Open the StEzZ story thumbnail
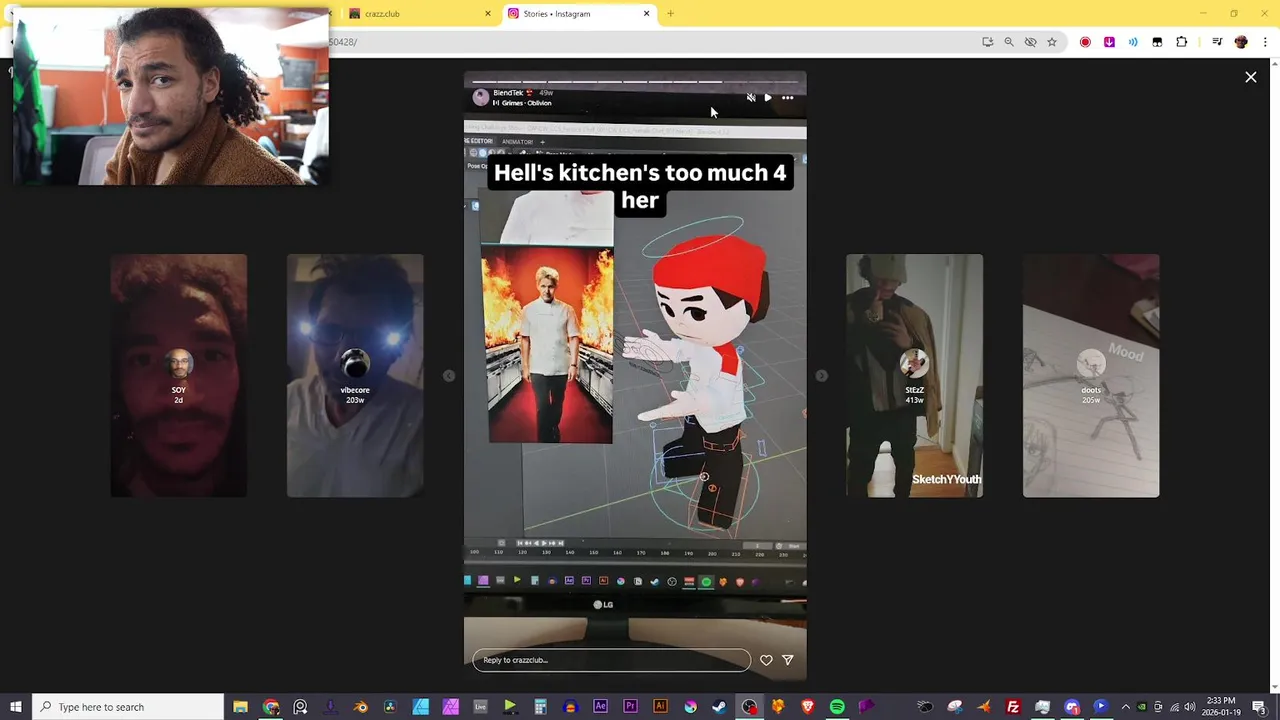The width and height of the screenshot is (1280, 720). (915, 375)
